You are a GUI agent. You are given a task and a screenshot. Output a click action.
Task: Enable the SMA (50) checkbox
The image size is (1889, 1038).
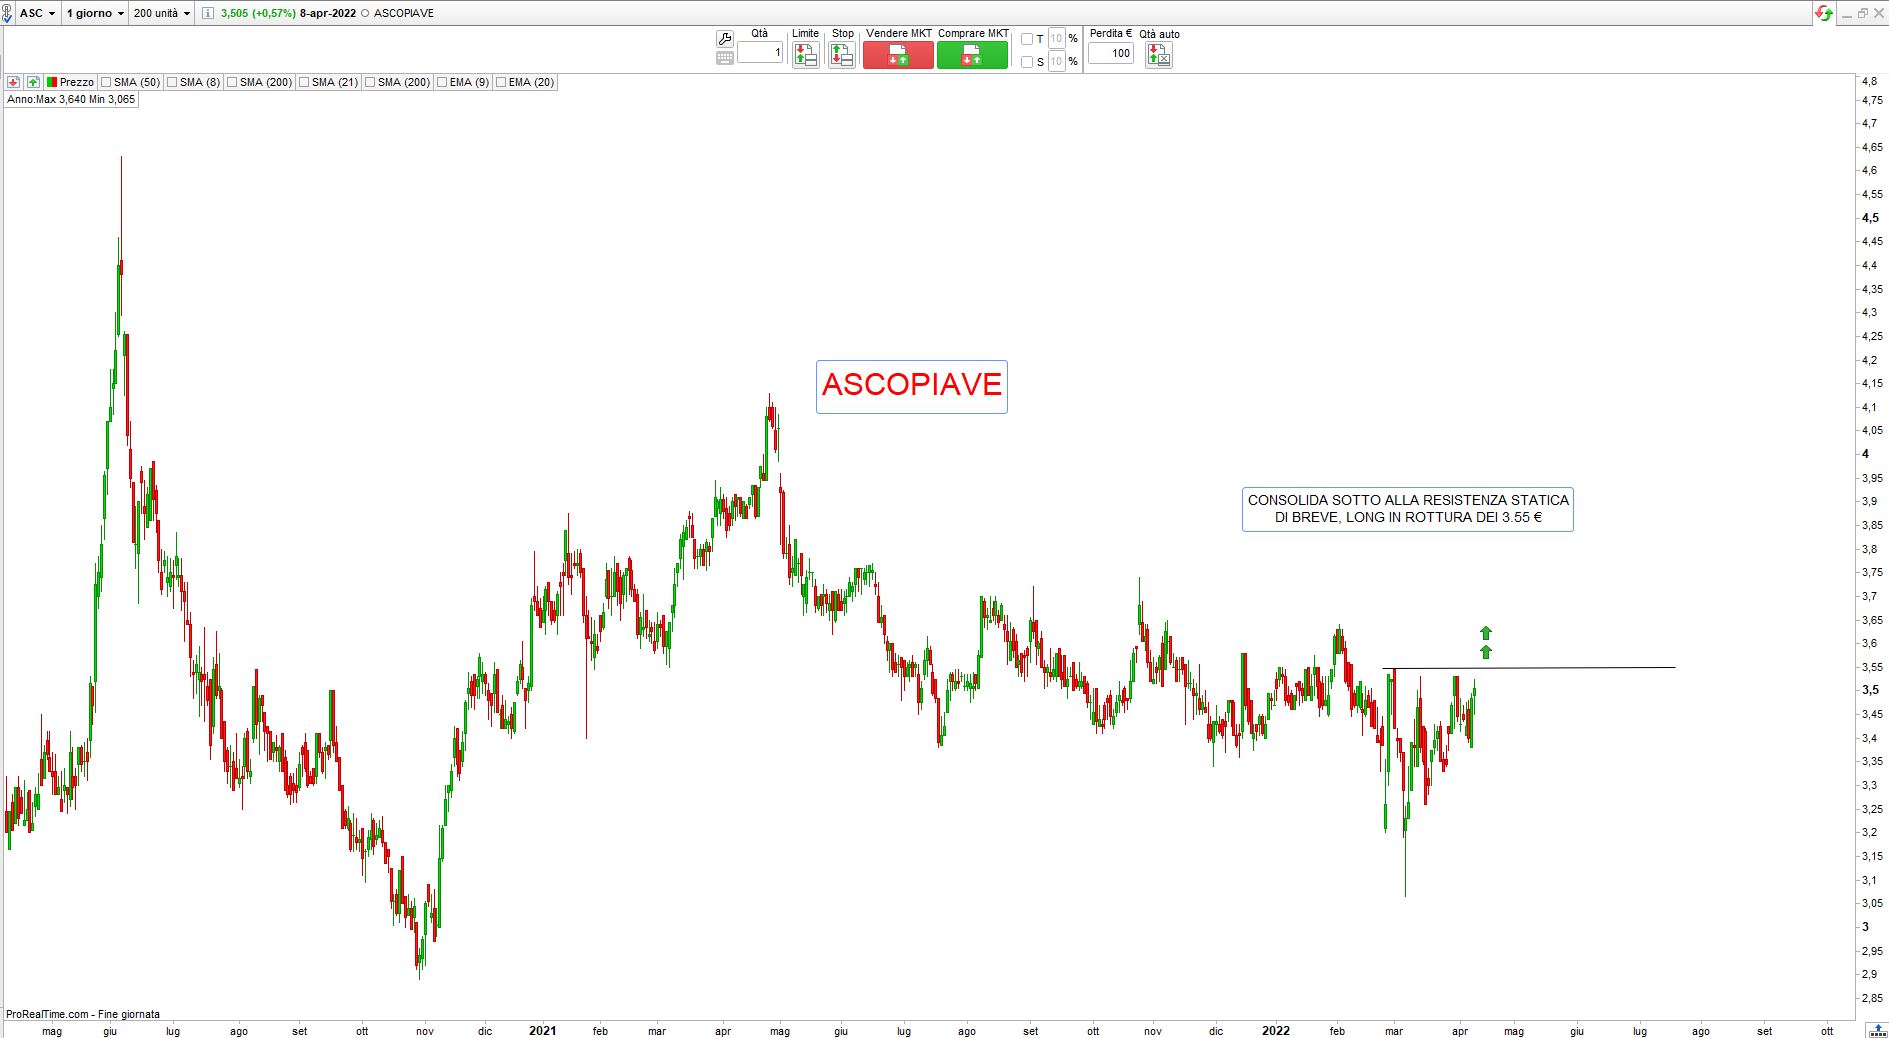(x=107, y=82)
